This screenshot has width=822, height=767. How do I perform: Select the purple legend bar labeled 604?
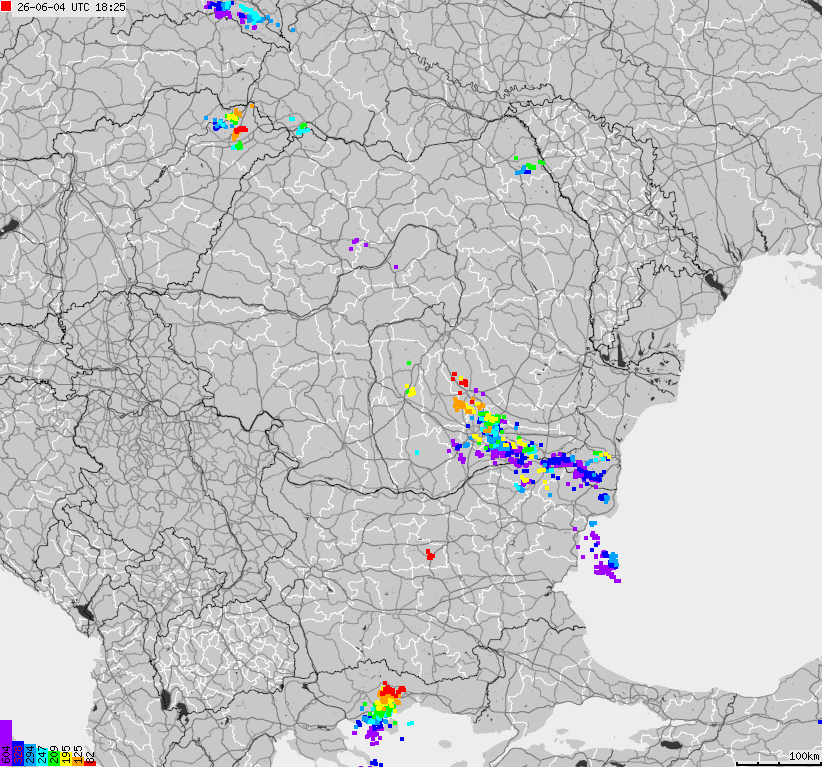click(6, 743)
